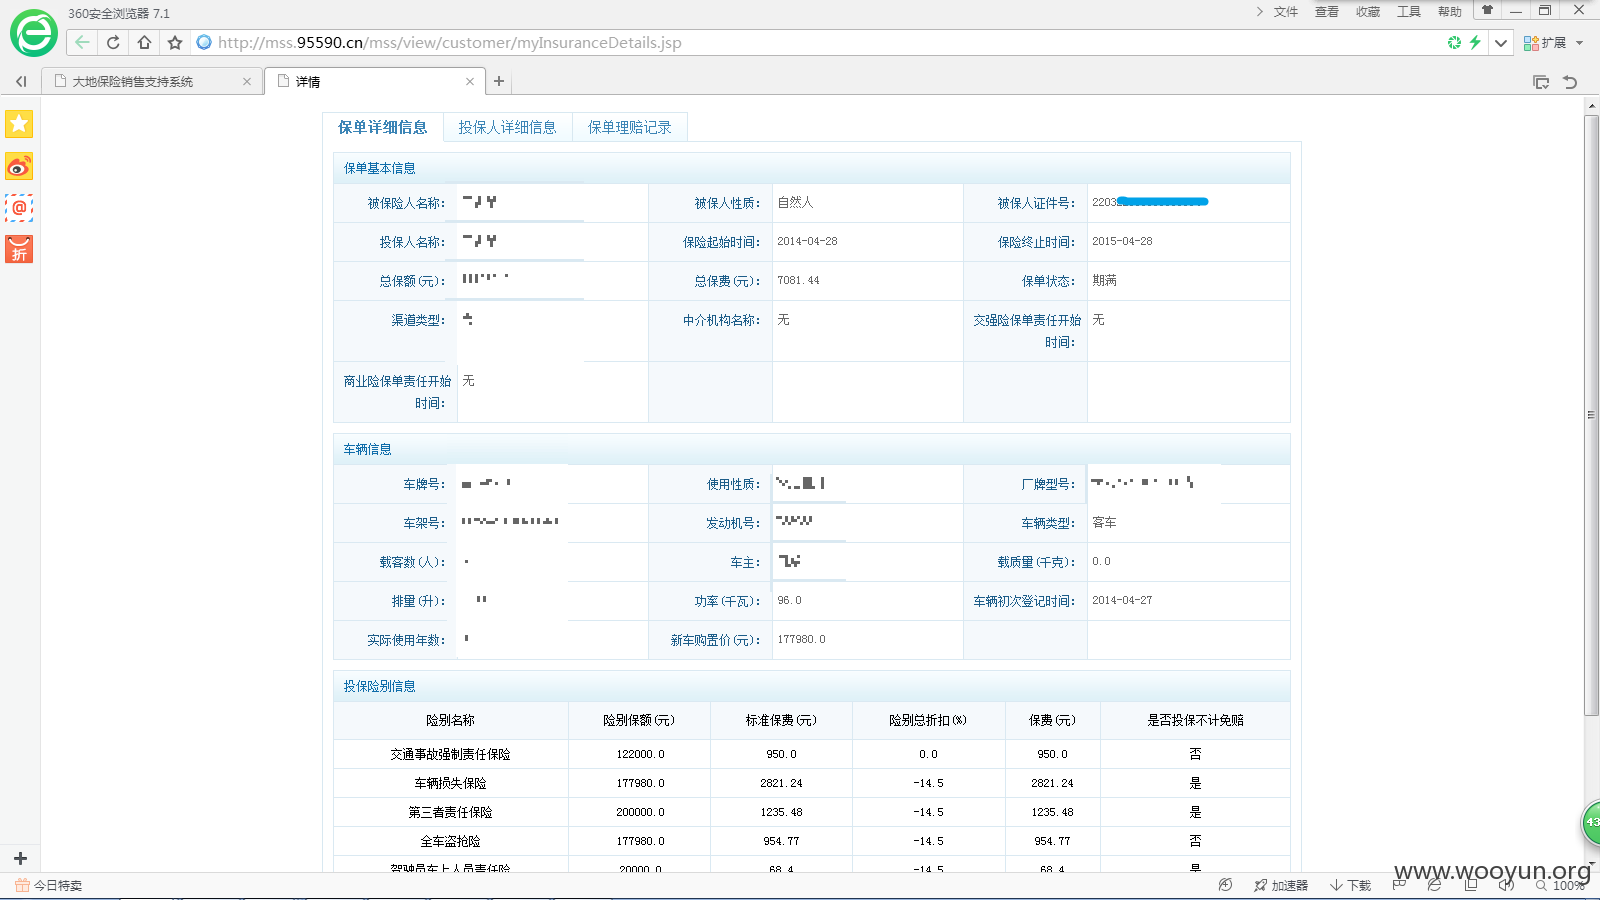Screen dimensions: 1600x900
Task: Click the overlapping windows status icon
Action: (1470, 885)
